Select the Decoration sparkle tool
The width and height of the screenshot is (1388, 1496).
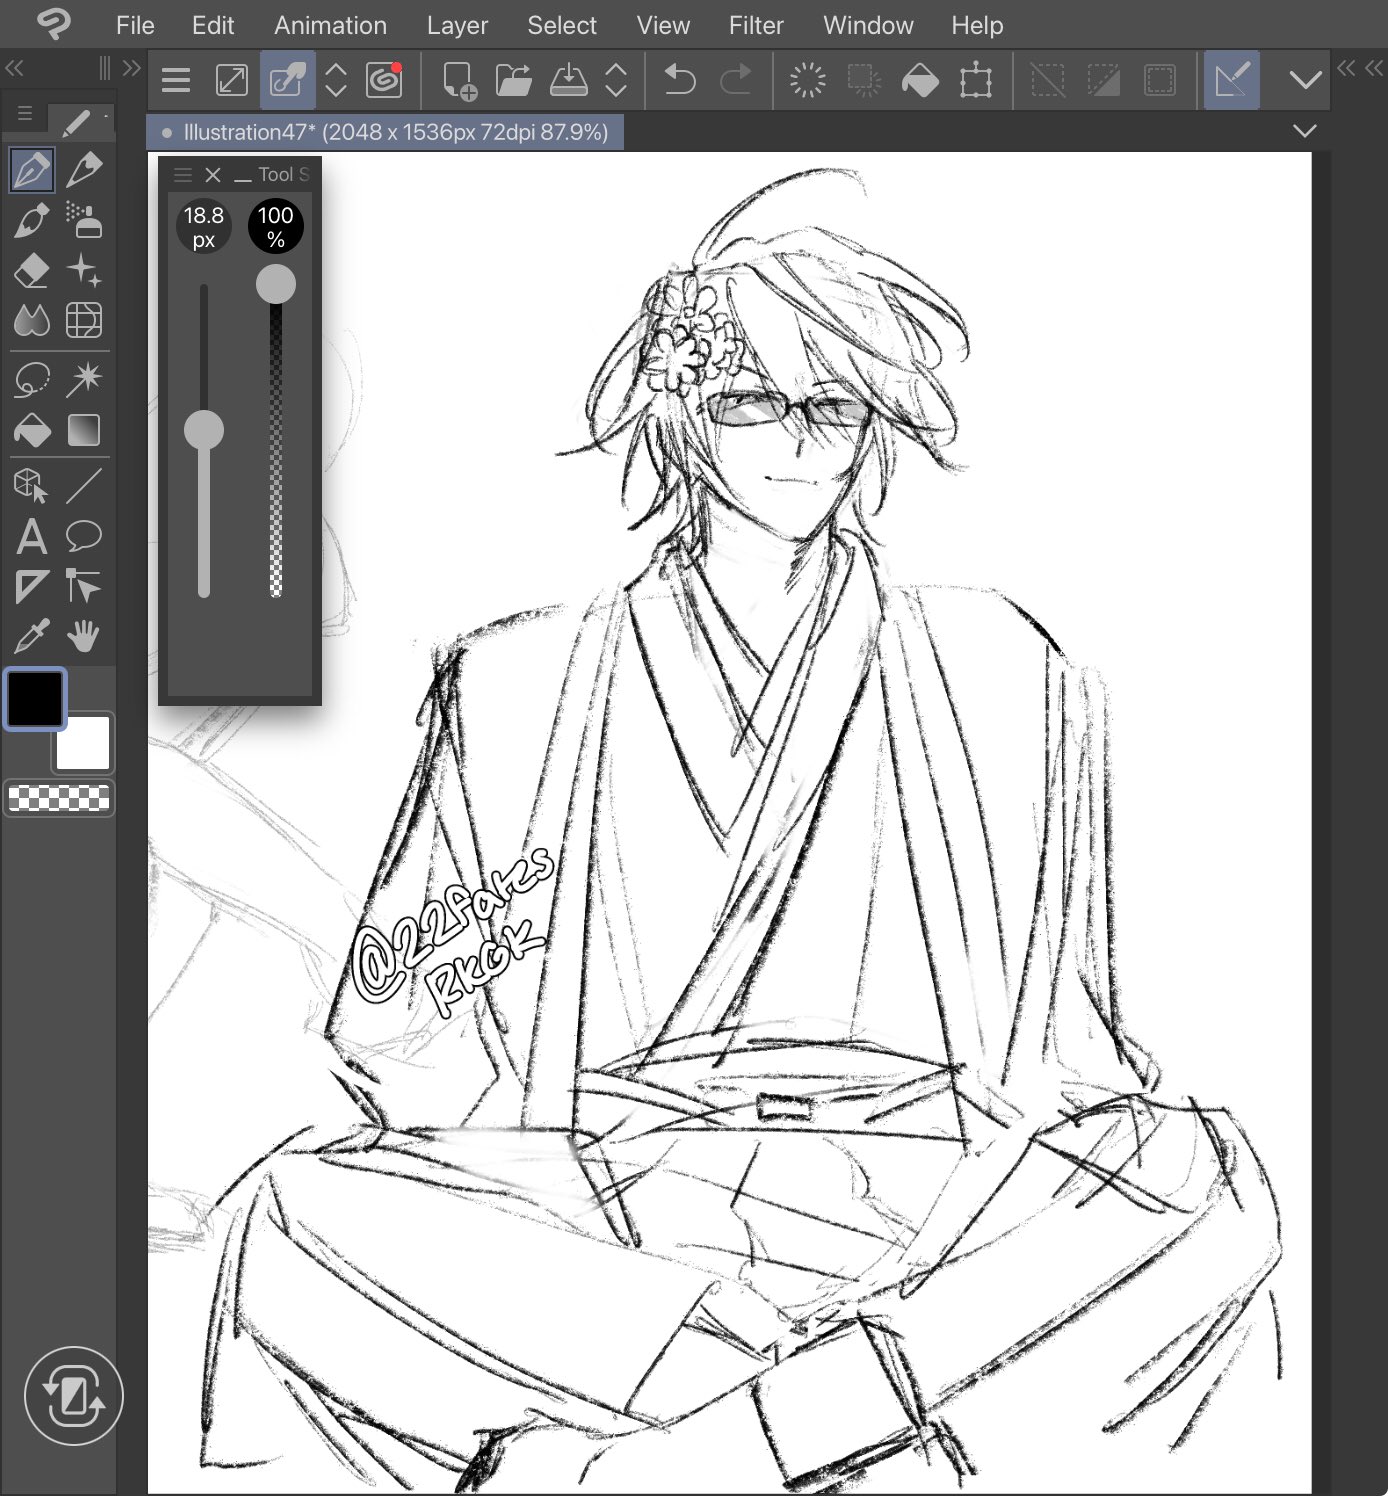(x=84, y=270)
